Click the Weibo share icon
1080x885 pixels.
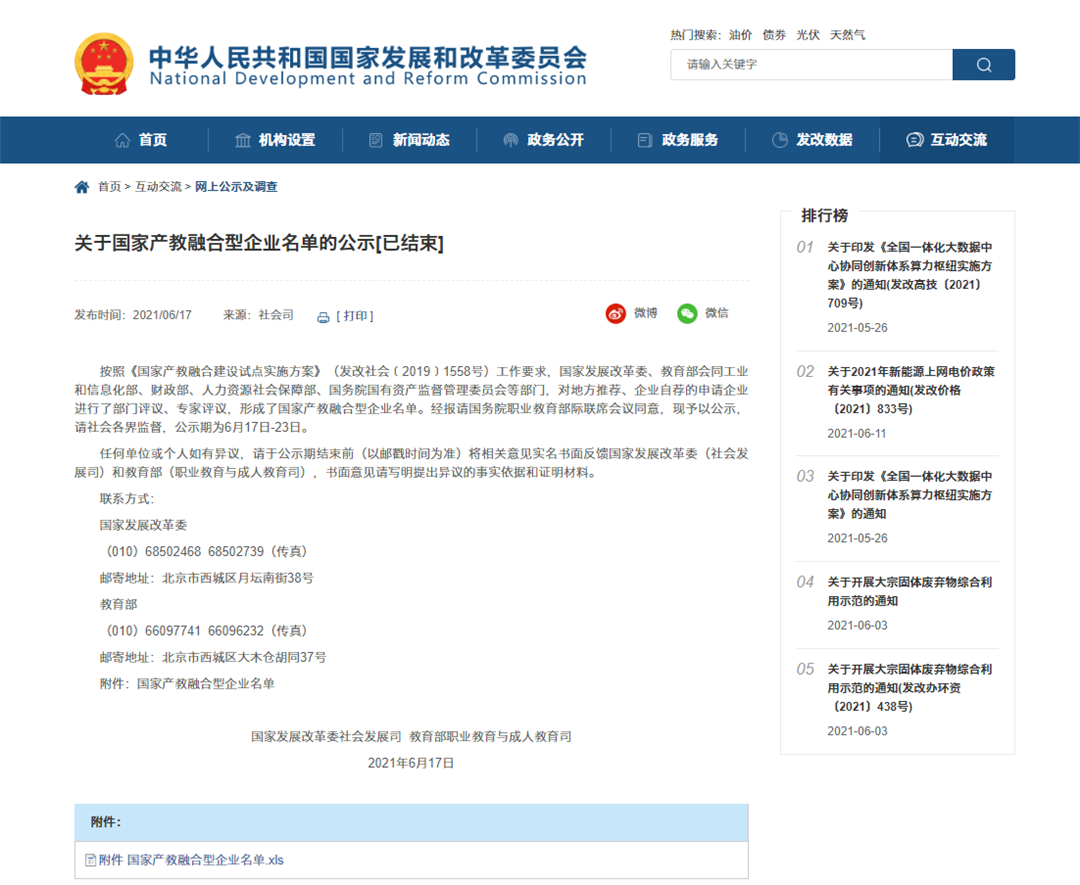(x=615, y=314)
